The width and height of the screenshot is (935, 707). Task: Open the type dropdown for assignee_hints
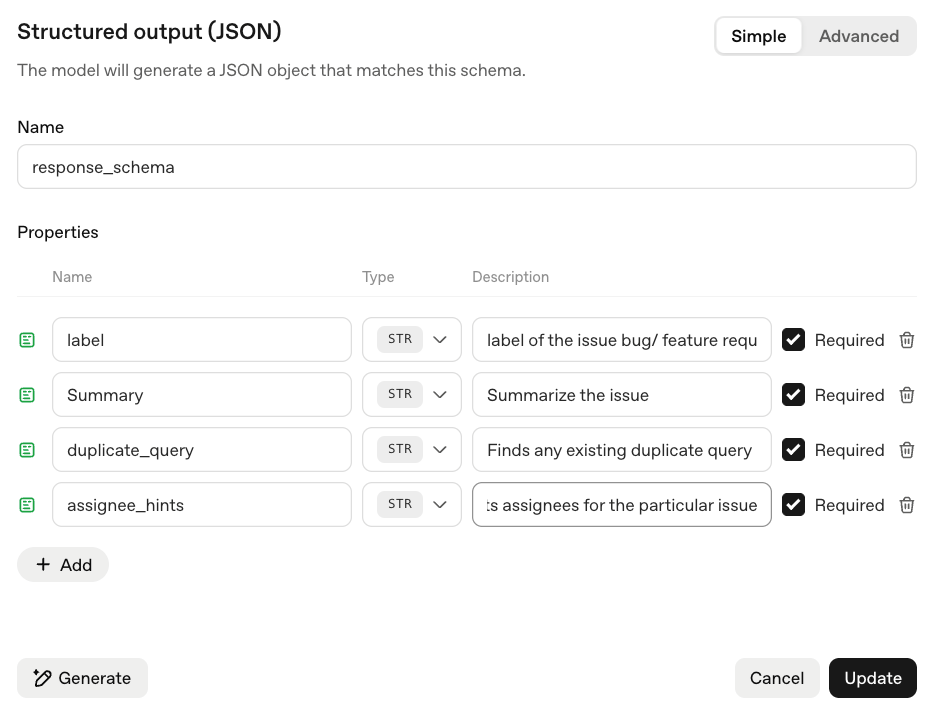click(x=411, y=505)
